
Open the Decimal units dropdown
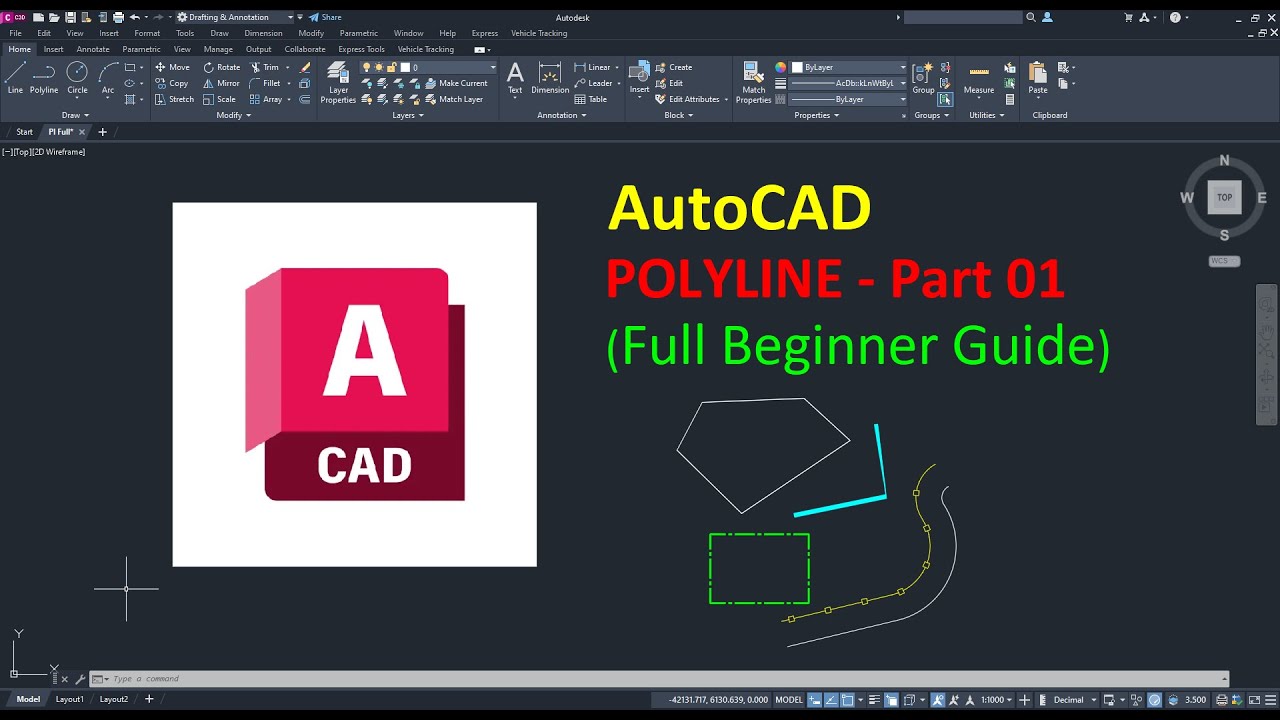[x=1075, y=700]
